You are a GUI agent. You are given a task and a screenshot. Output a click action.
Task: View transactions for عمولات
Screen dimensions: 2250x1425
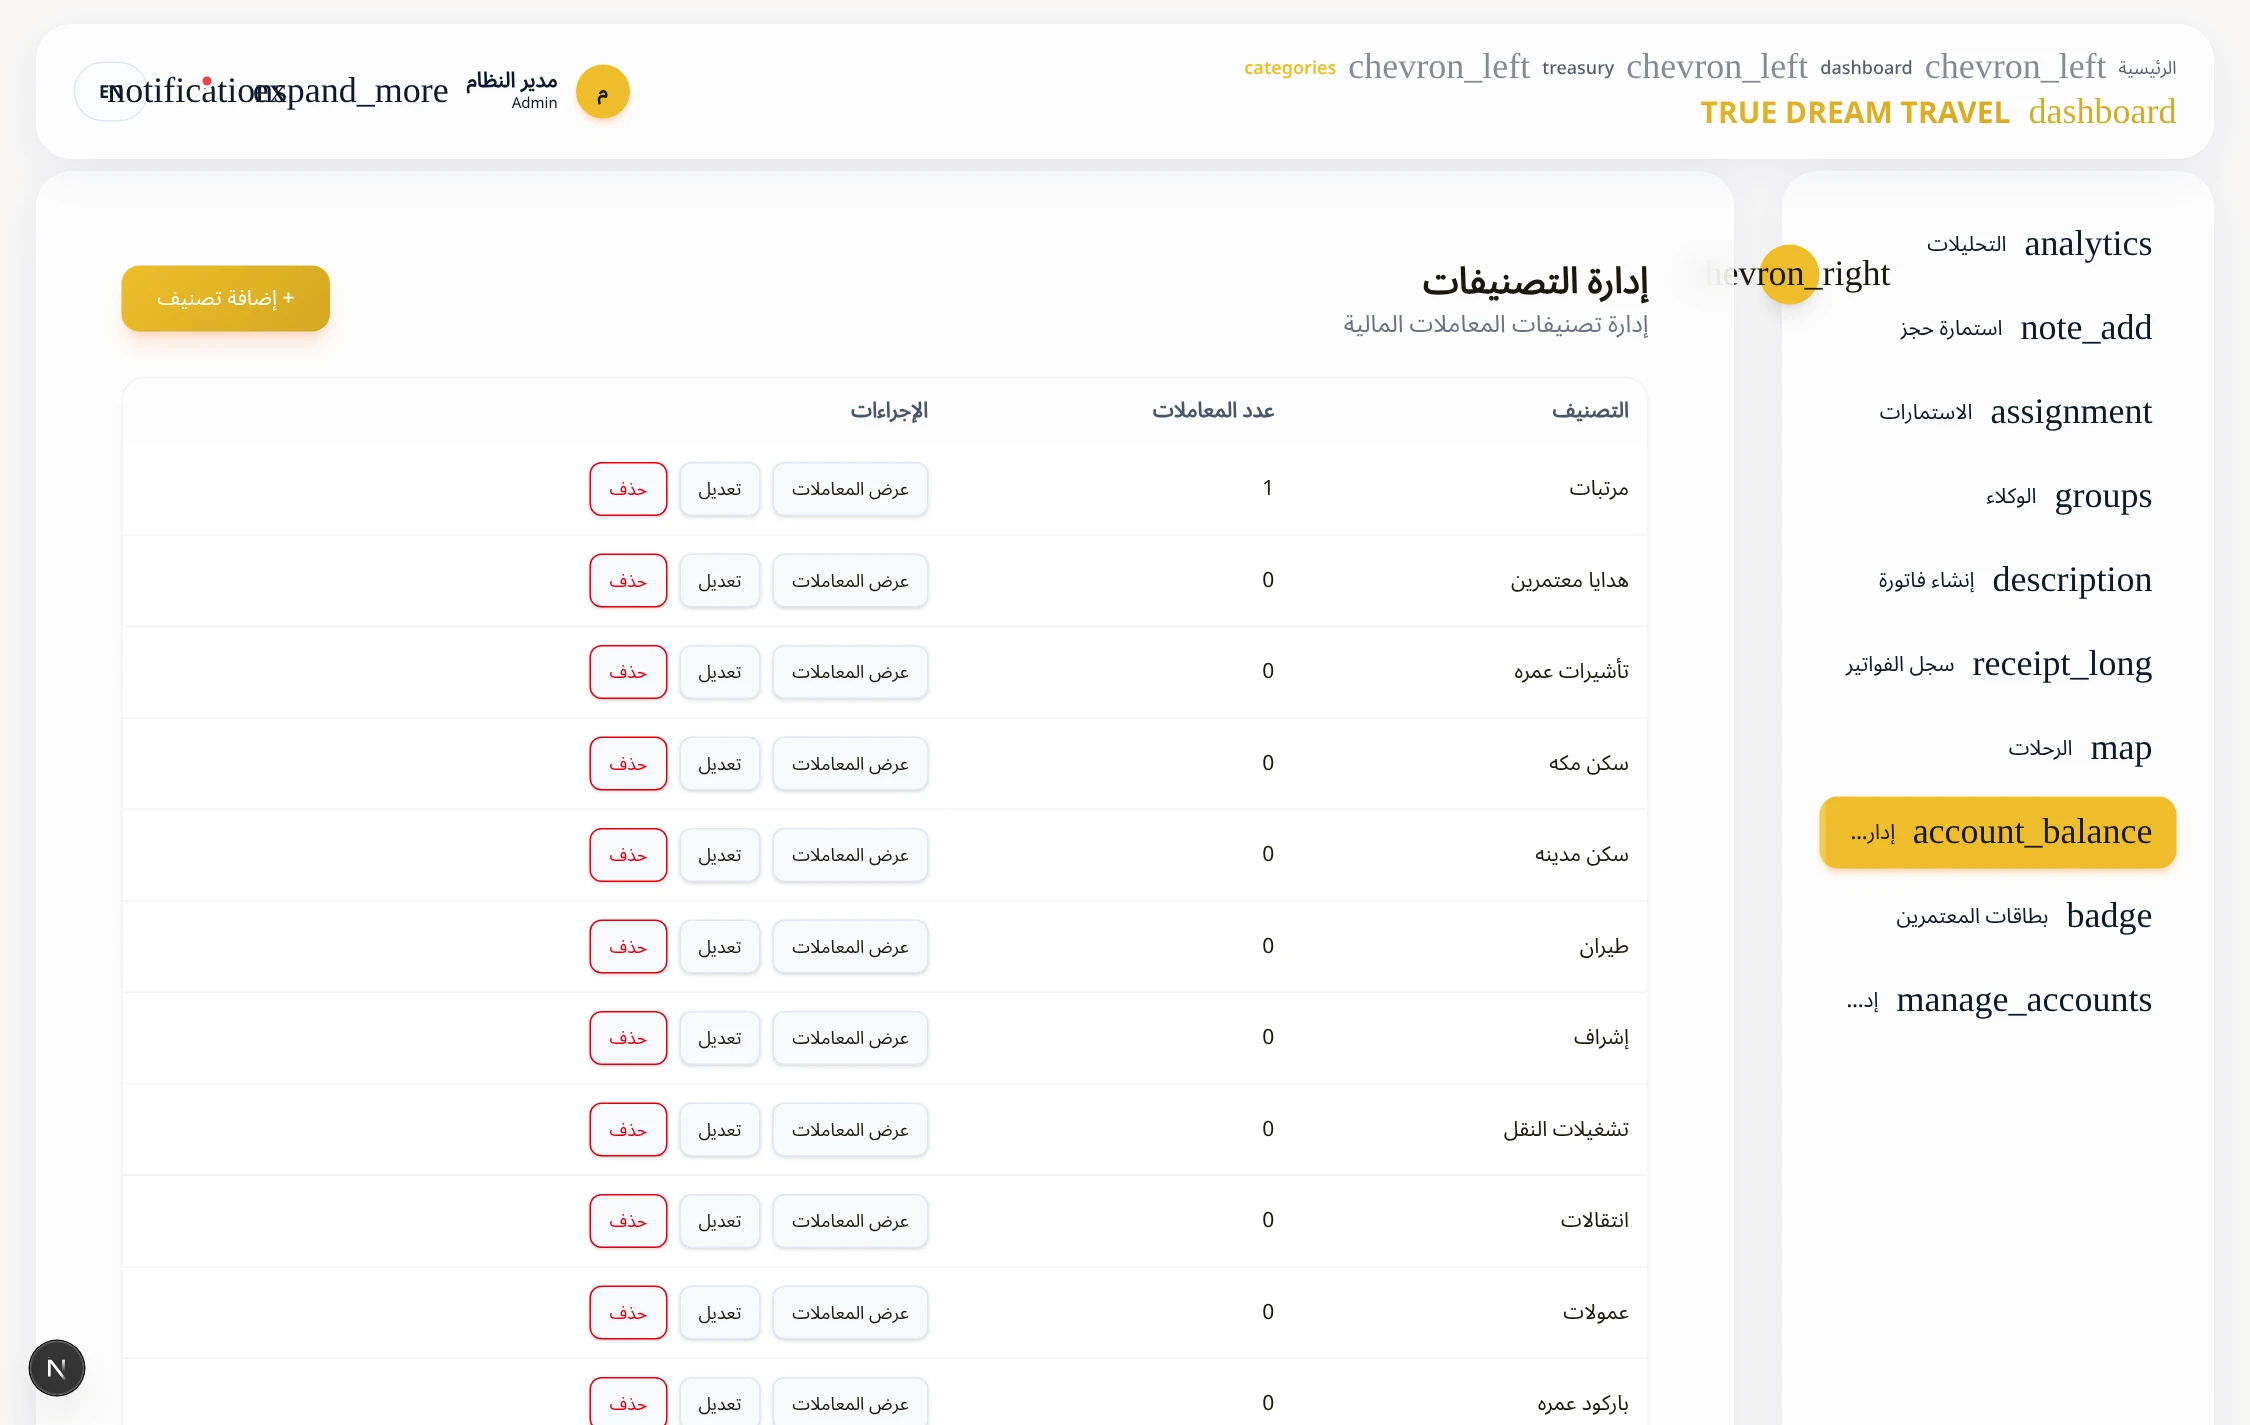pos(850,1313)
